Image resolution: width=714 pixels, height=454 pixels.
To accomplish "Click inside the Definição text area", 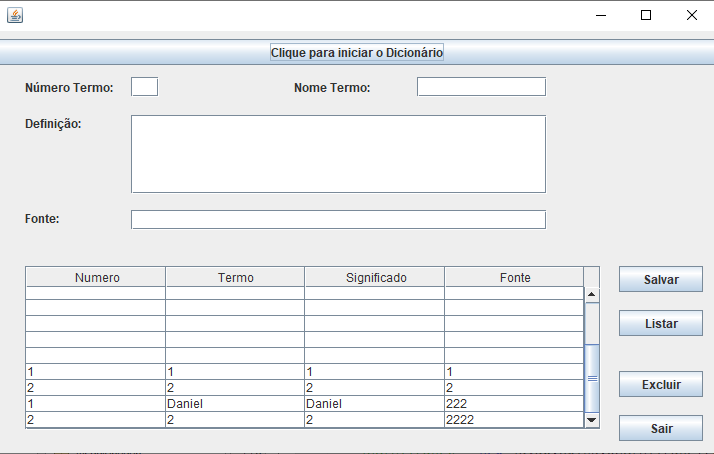I will tap(338, 154).
